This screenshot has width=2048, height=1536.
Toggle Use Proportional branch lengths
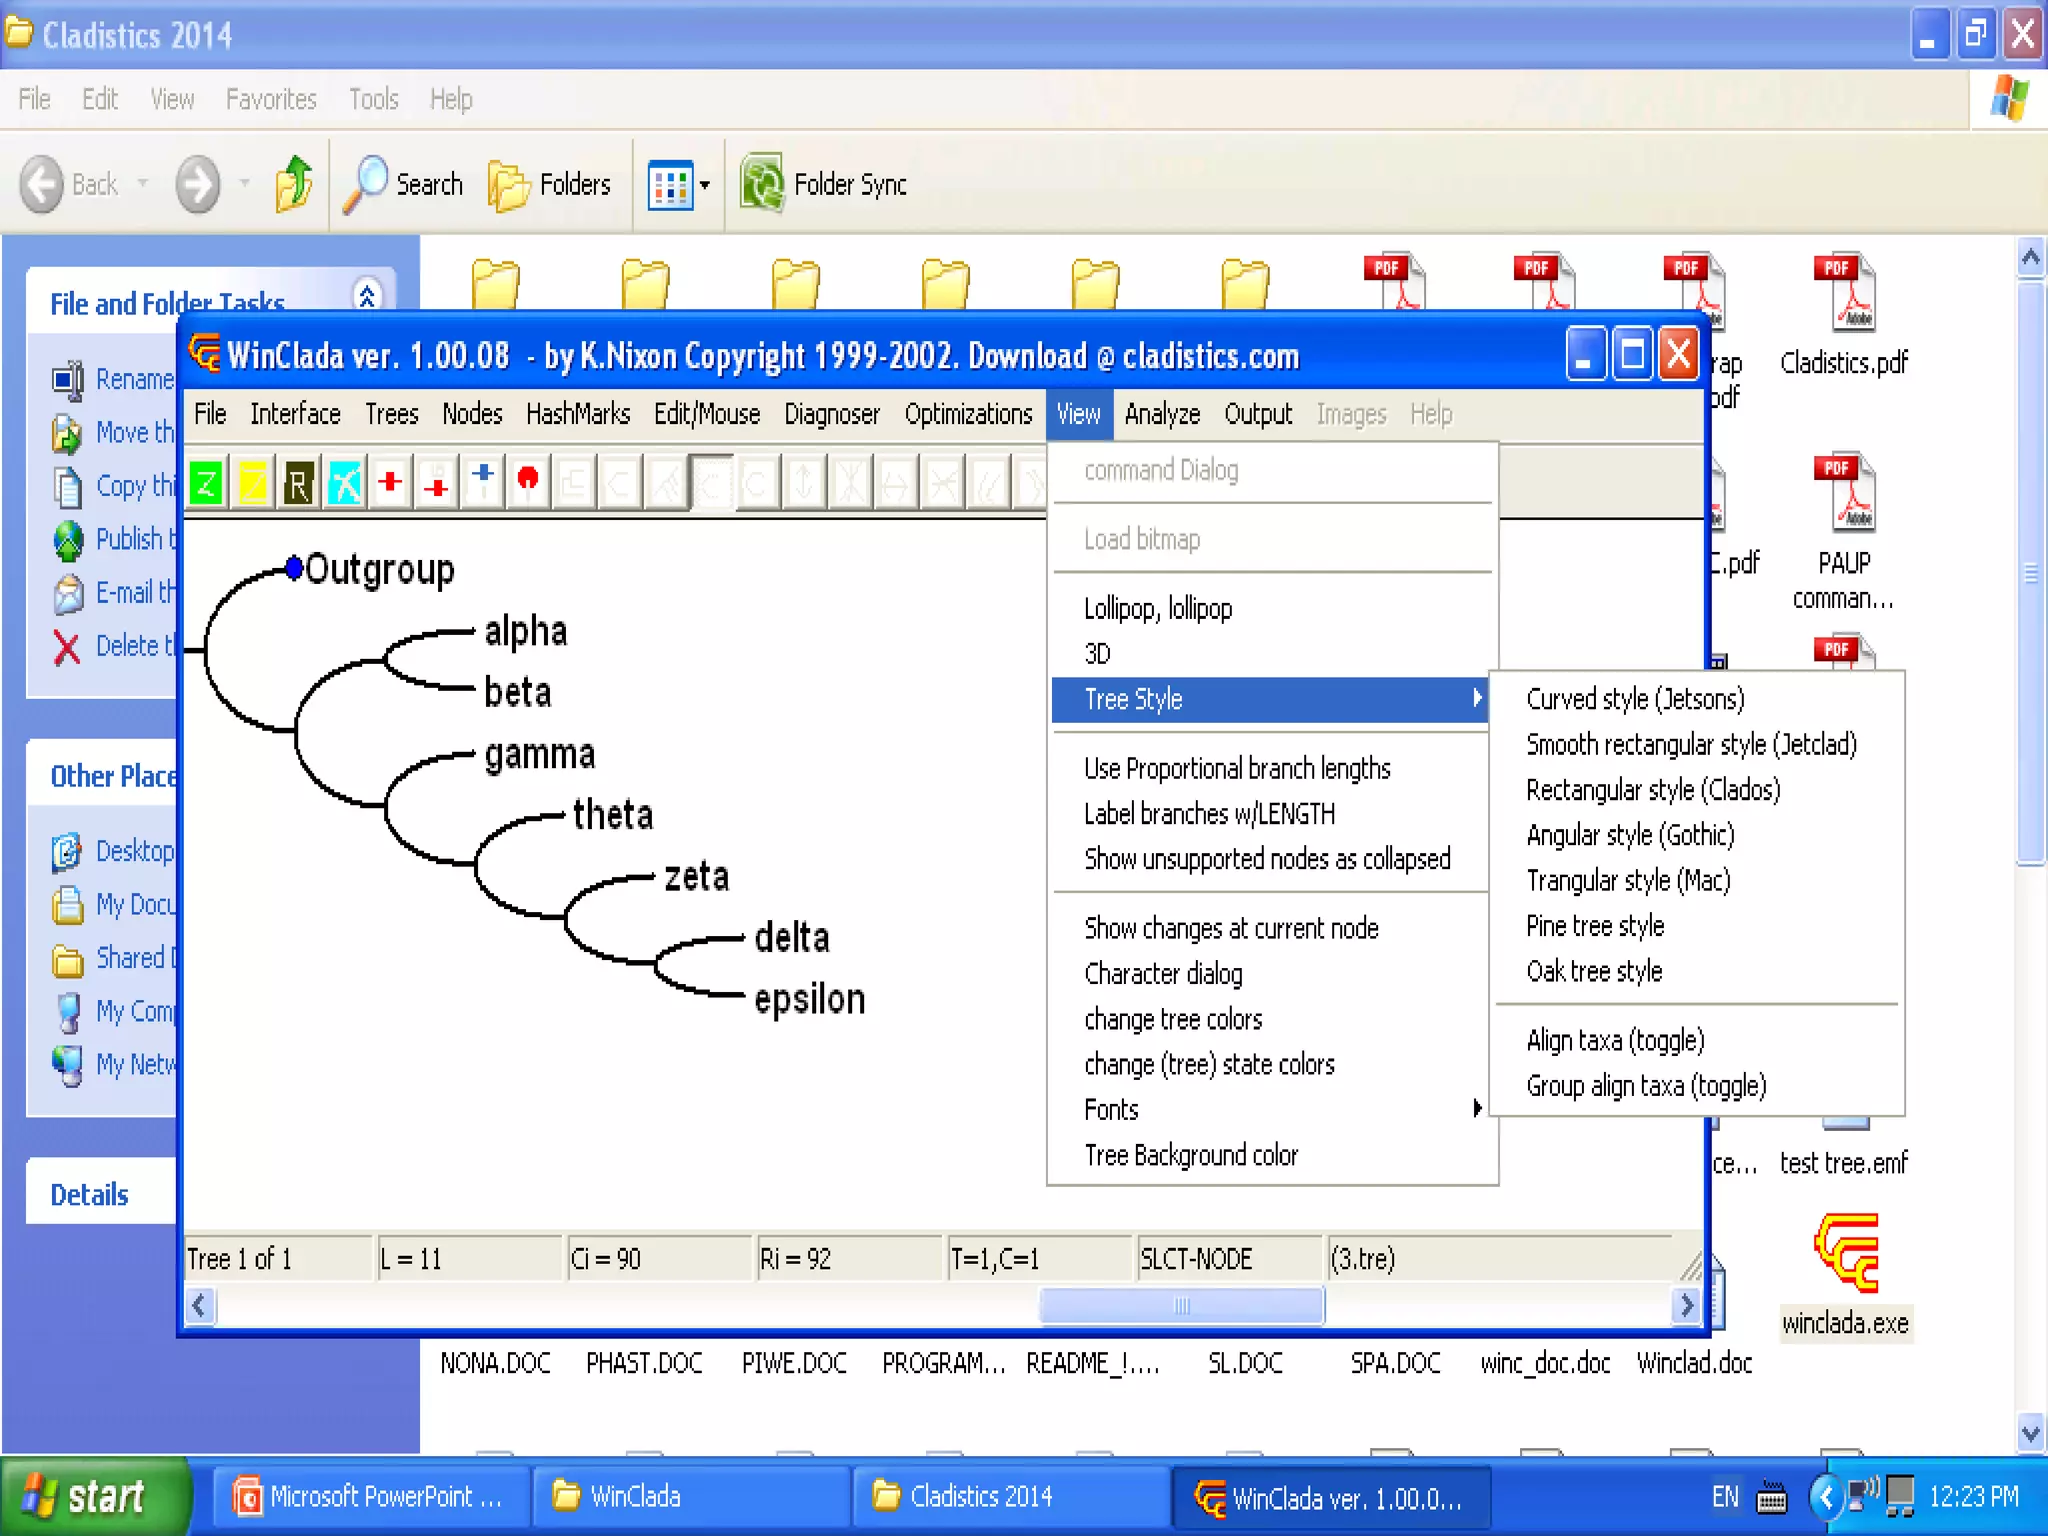point(1236,768)
